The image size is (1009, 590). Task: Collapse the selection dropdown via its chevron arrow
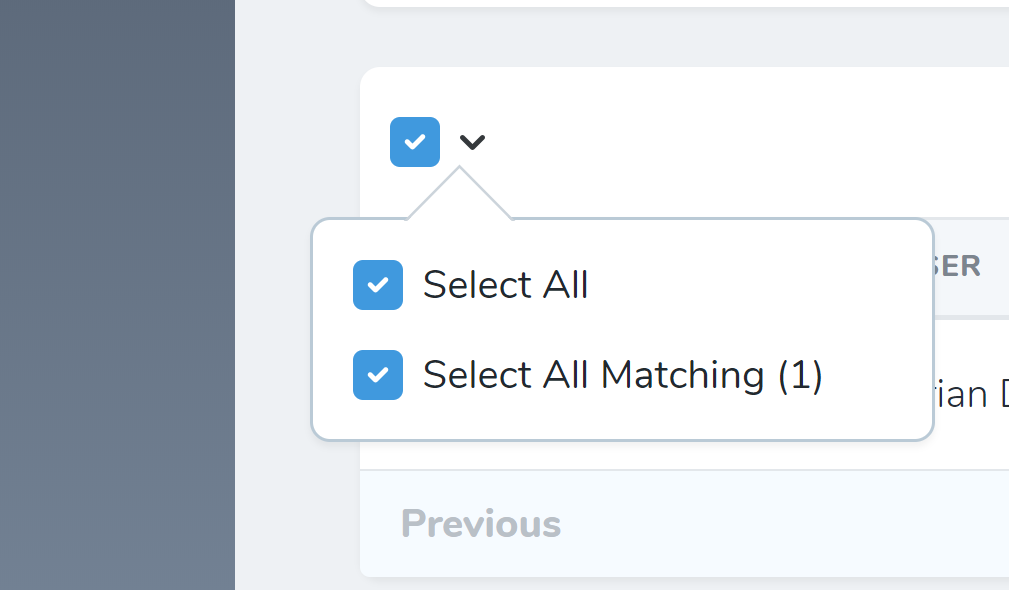point(471,141)
